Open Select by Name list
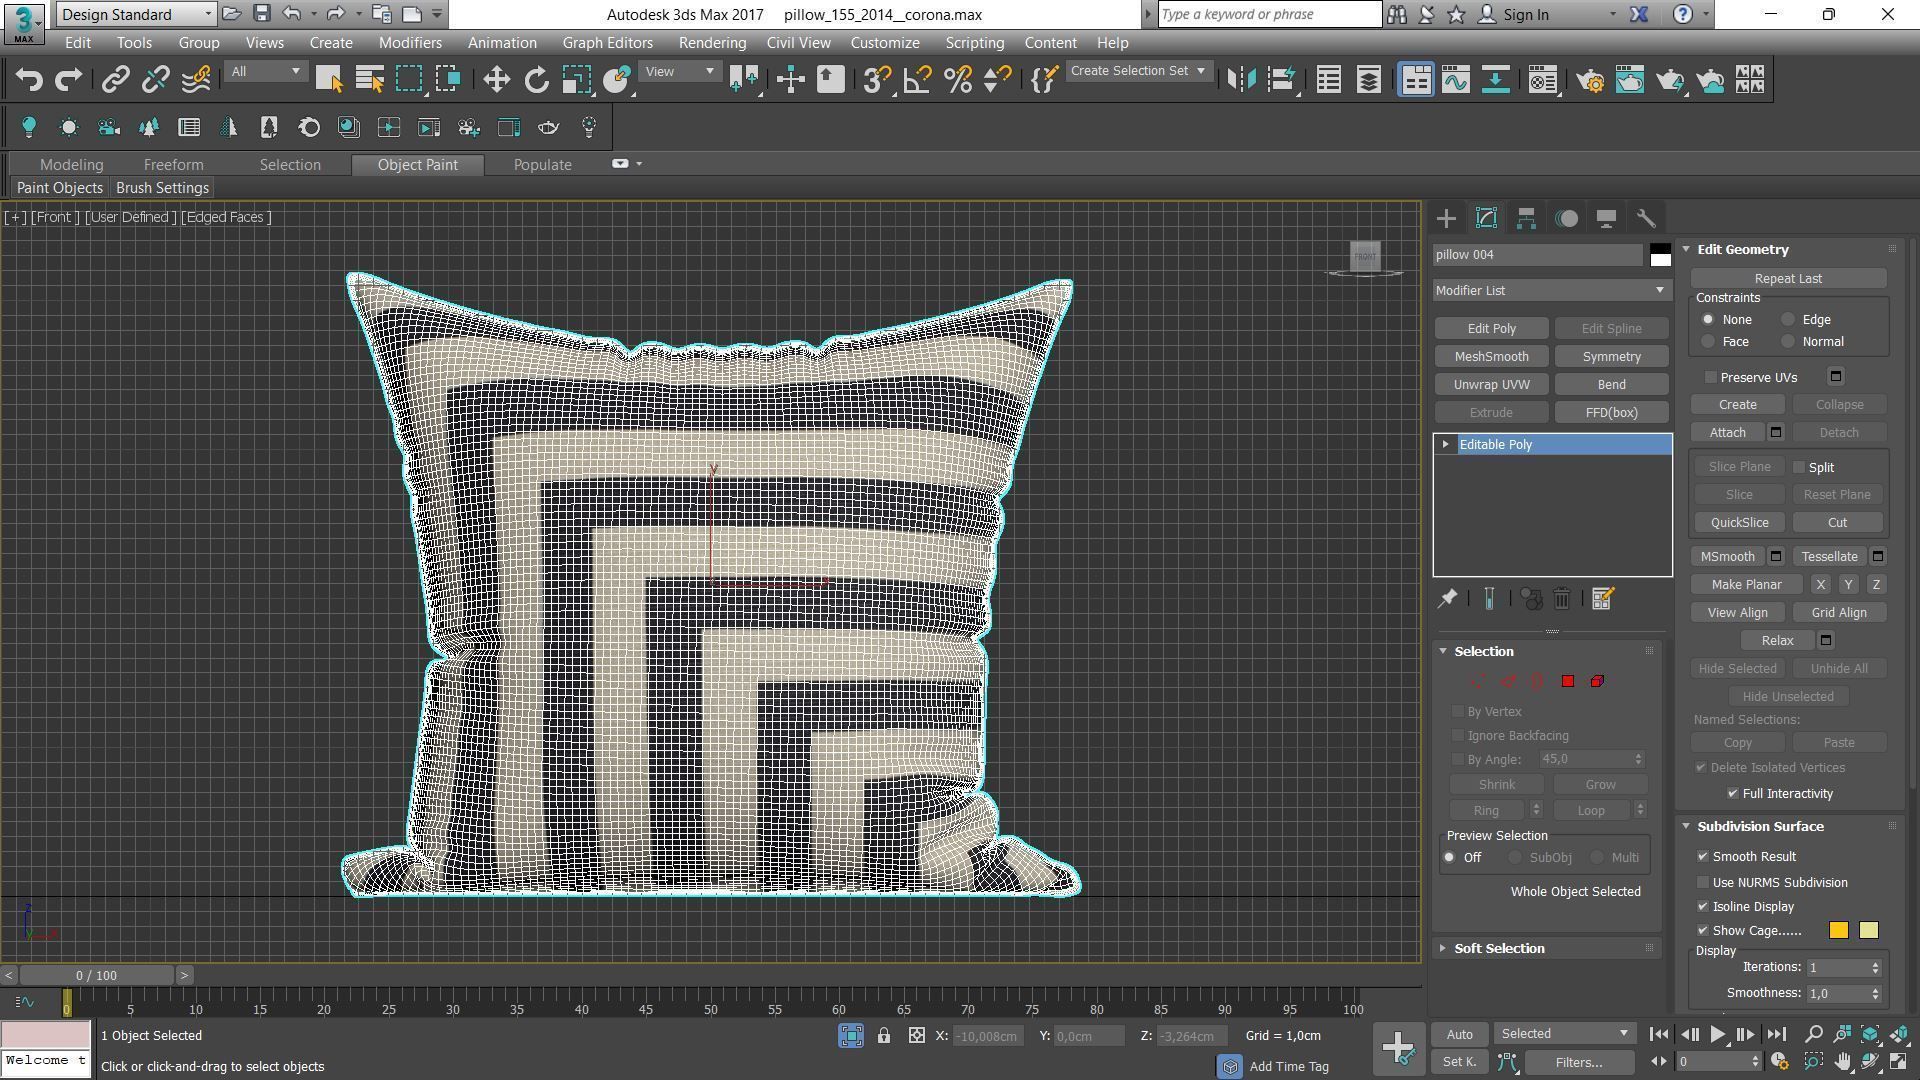1920x1080 pixels. pos(370,80)
